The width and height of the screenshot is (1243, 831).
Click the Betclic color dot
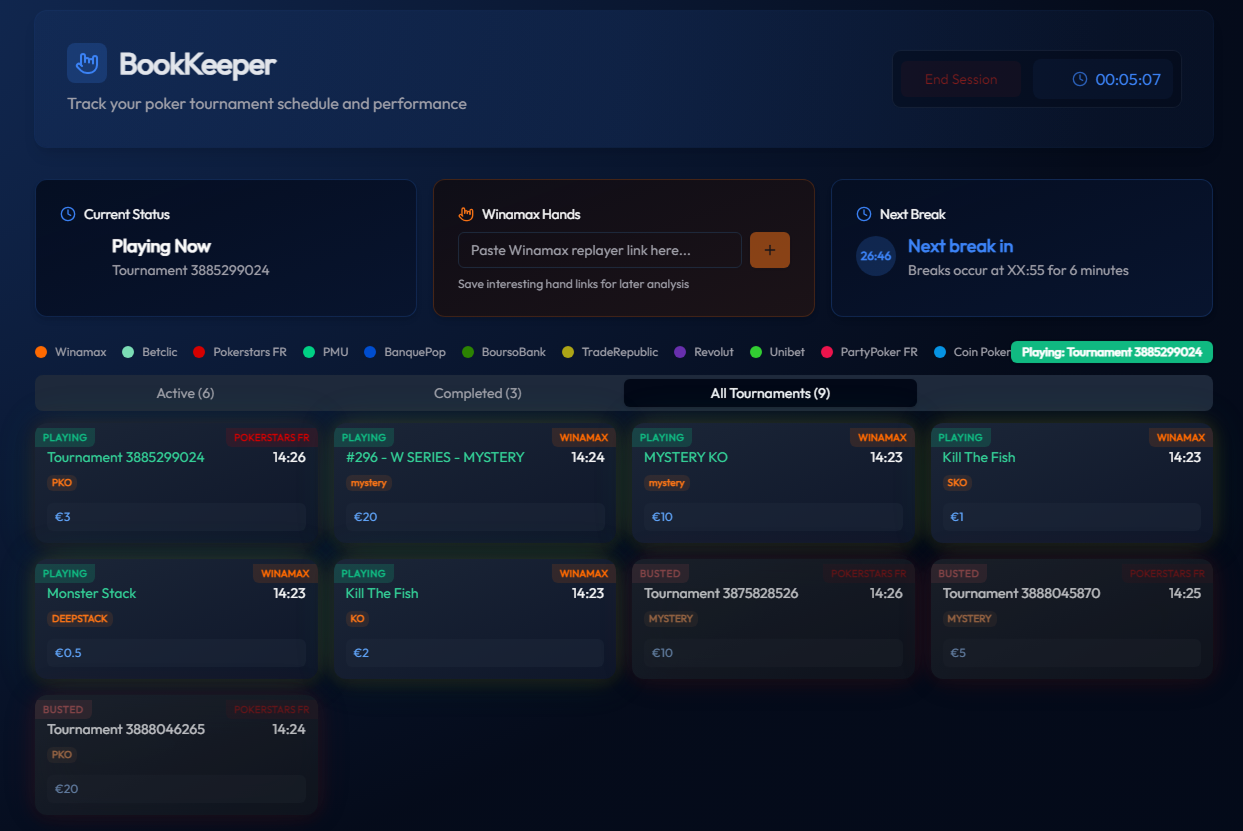128,352
